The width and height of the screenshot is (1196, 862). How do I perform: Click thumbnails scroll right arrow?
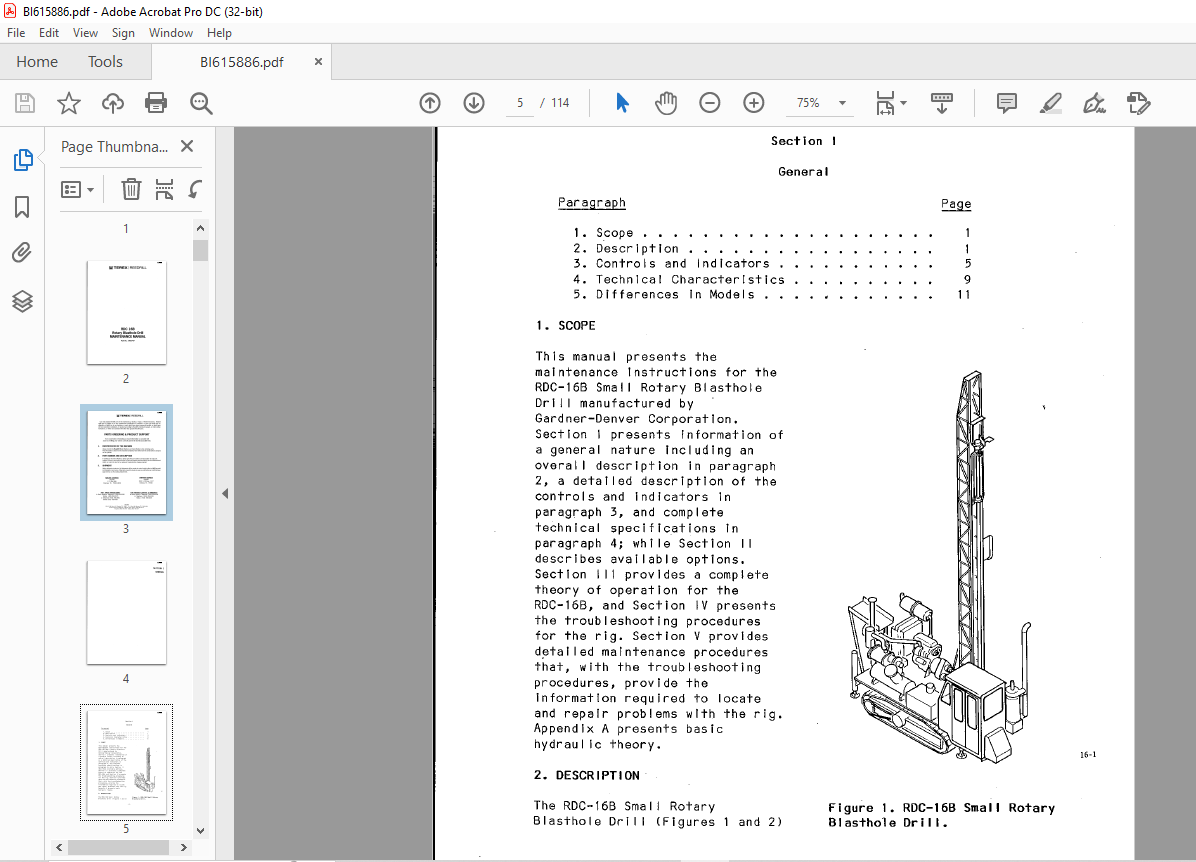(x=183, y=848)
